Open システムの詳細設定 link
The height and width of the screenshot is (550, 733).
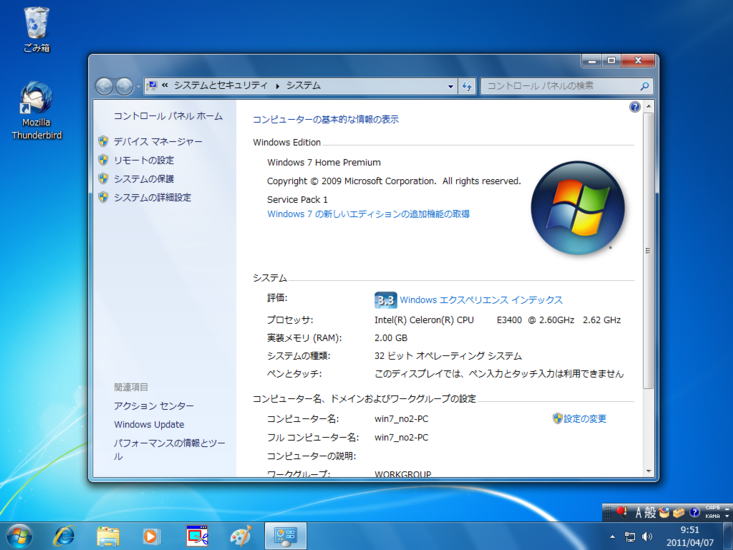point(152,197)
